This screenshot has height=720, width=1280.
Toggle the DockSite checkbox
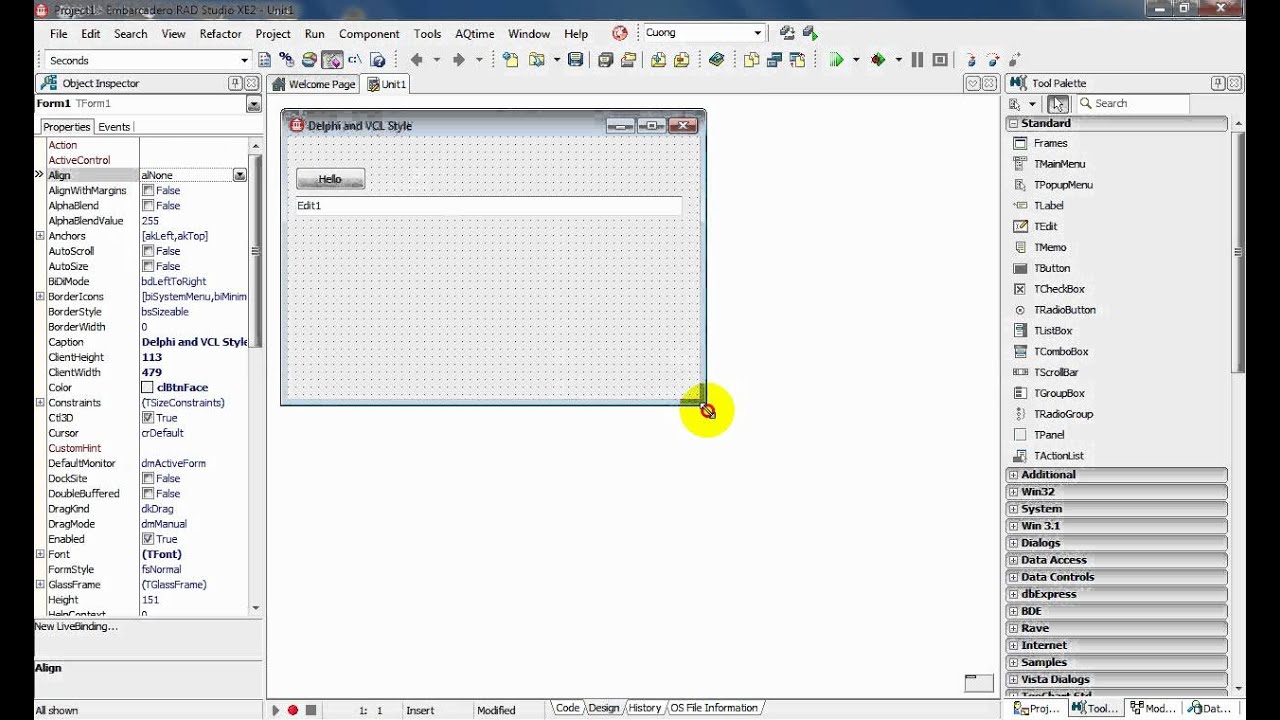pos(148,478)
